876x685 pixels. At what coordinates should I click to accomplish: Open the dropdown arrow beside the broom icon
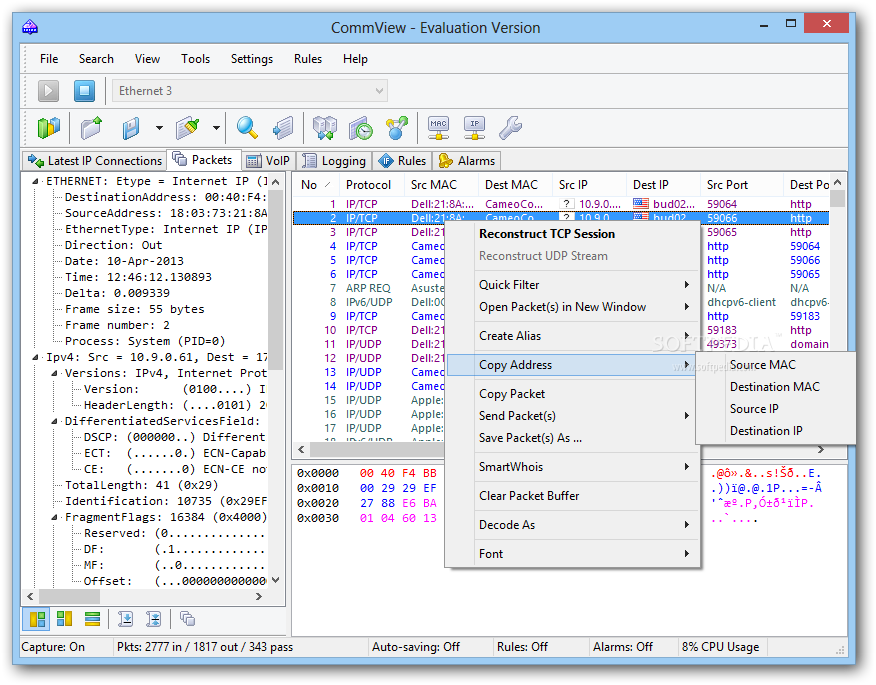pyautogui.click(x=216, y=128)
